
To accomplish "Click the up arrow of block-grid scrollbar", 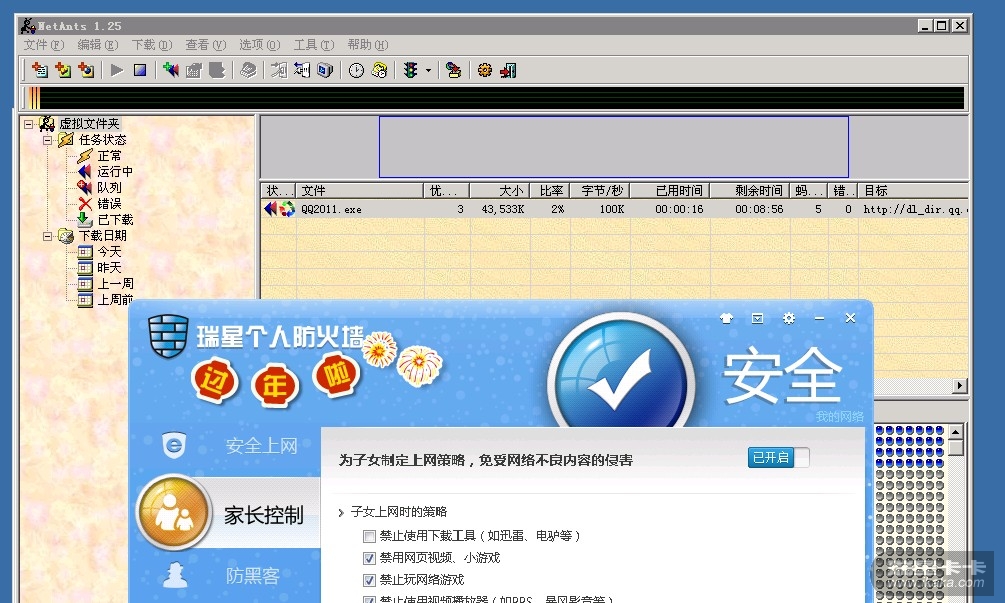I will tap(956, 431).
